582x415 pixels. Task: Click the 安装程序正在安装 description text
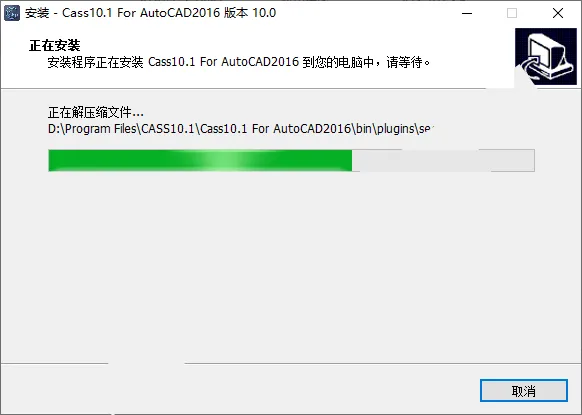click(x=95, y=62)
